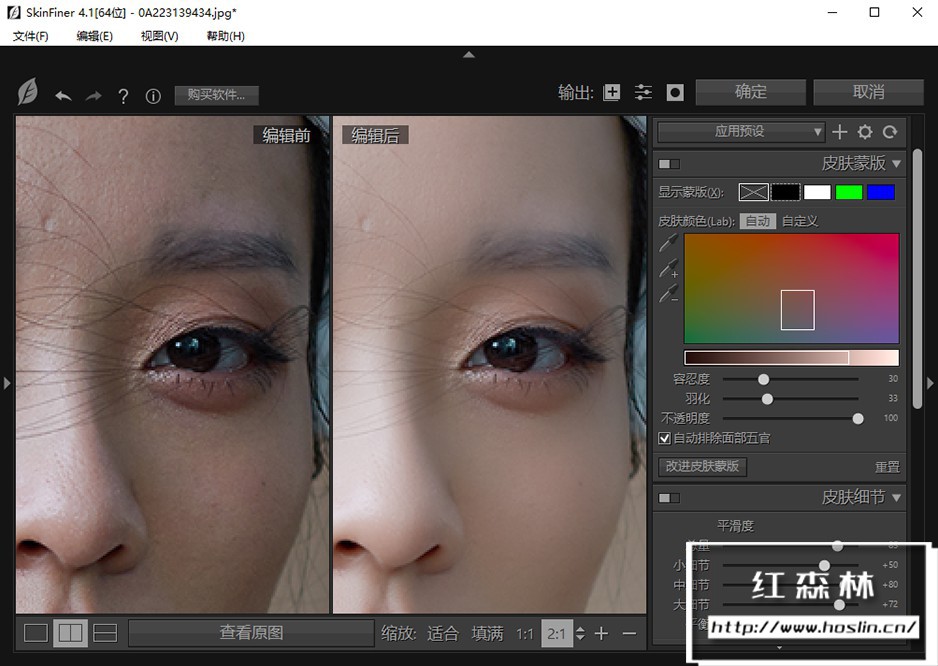Click the redo arrow icon
This screenshot has width=938, height=666.
[x=93, y=96]
